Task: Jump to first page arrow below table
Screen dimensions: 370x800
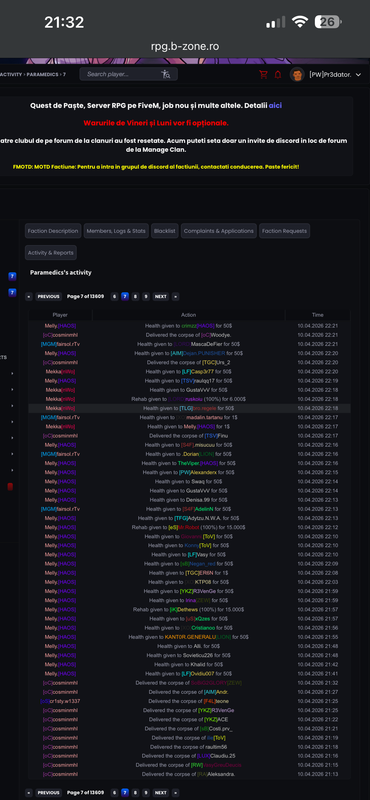Action: pyautogui.click(x=29, y=792)
